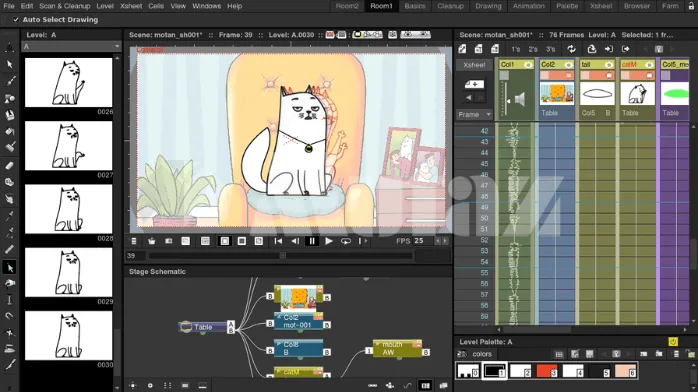Select the Geometric shapes tool

click(x=9, y=98)
